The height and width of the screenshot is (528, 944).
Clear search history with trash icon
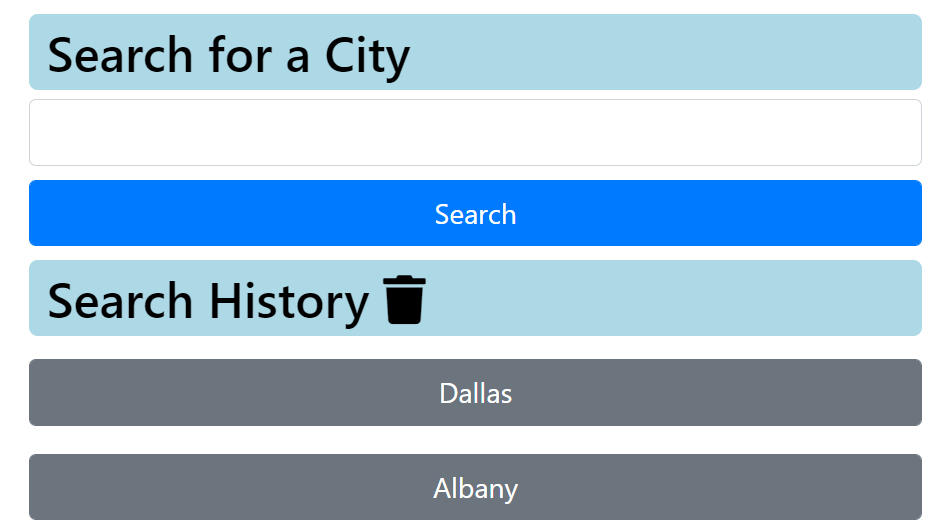(404, 300)
